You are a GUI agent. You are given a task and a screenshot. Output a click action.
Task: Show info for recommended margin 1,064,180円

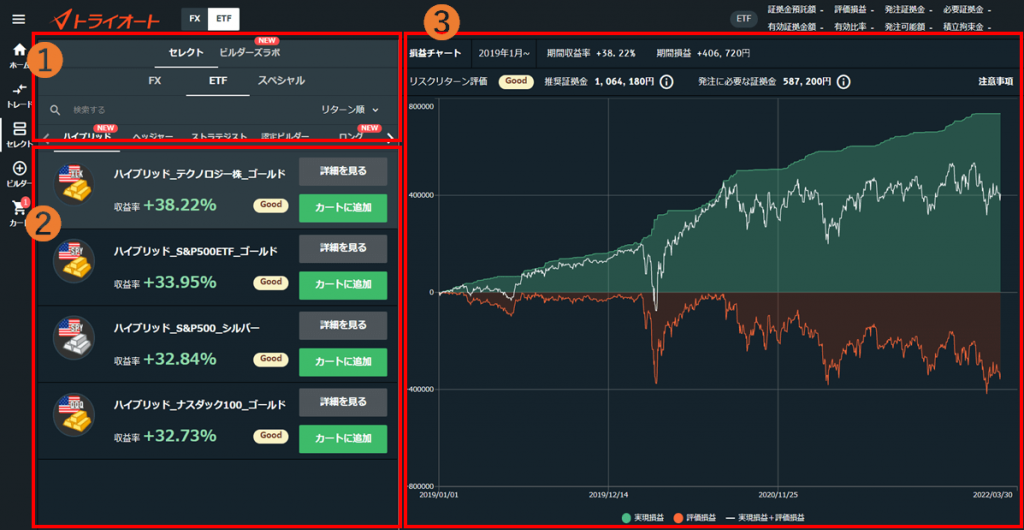666,82
